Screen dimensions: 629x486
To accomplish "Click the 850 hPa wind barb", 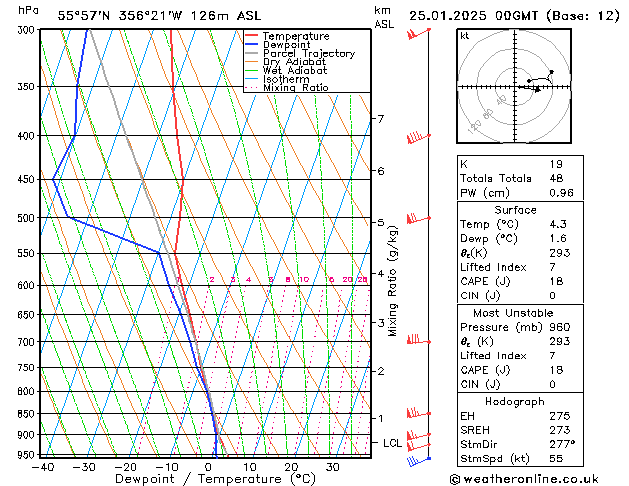I will [x=418, y=413].
